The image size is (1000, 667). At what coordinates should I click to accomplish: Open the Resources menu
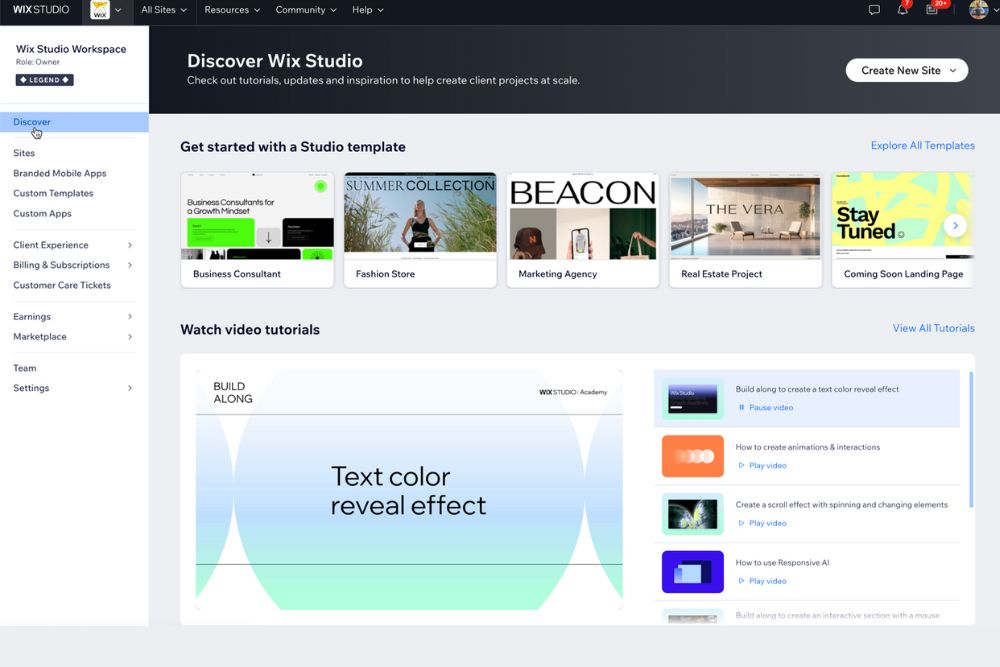(x=232, y=10)
